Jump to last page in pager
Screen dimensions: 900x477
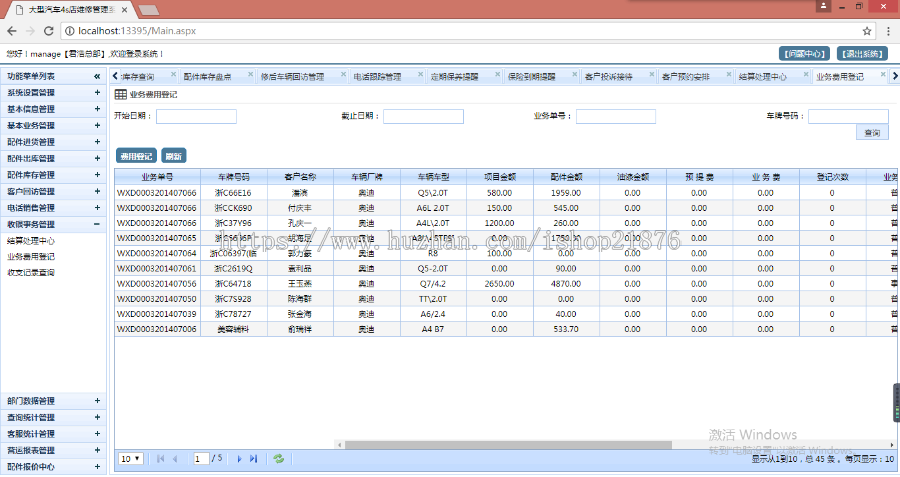tap(254, 458)
